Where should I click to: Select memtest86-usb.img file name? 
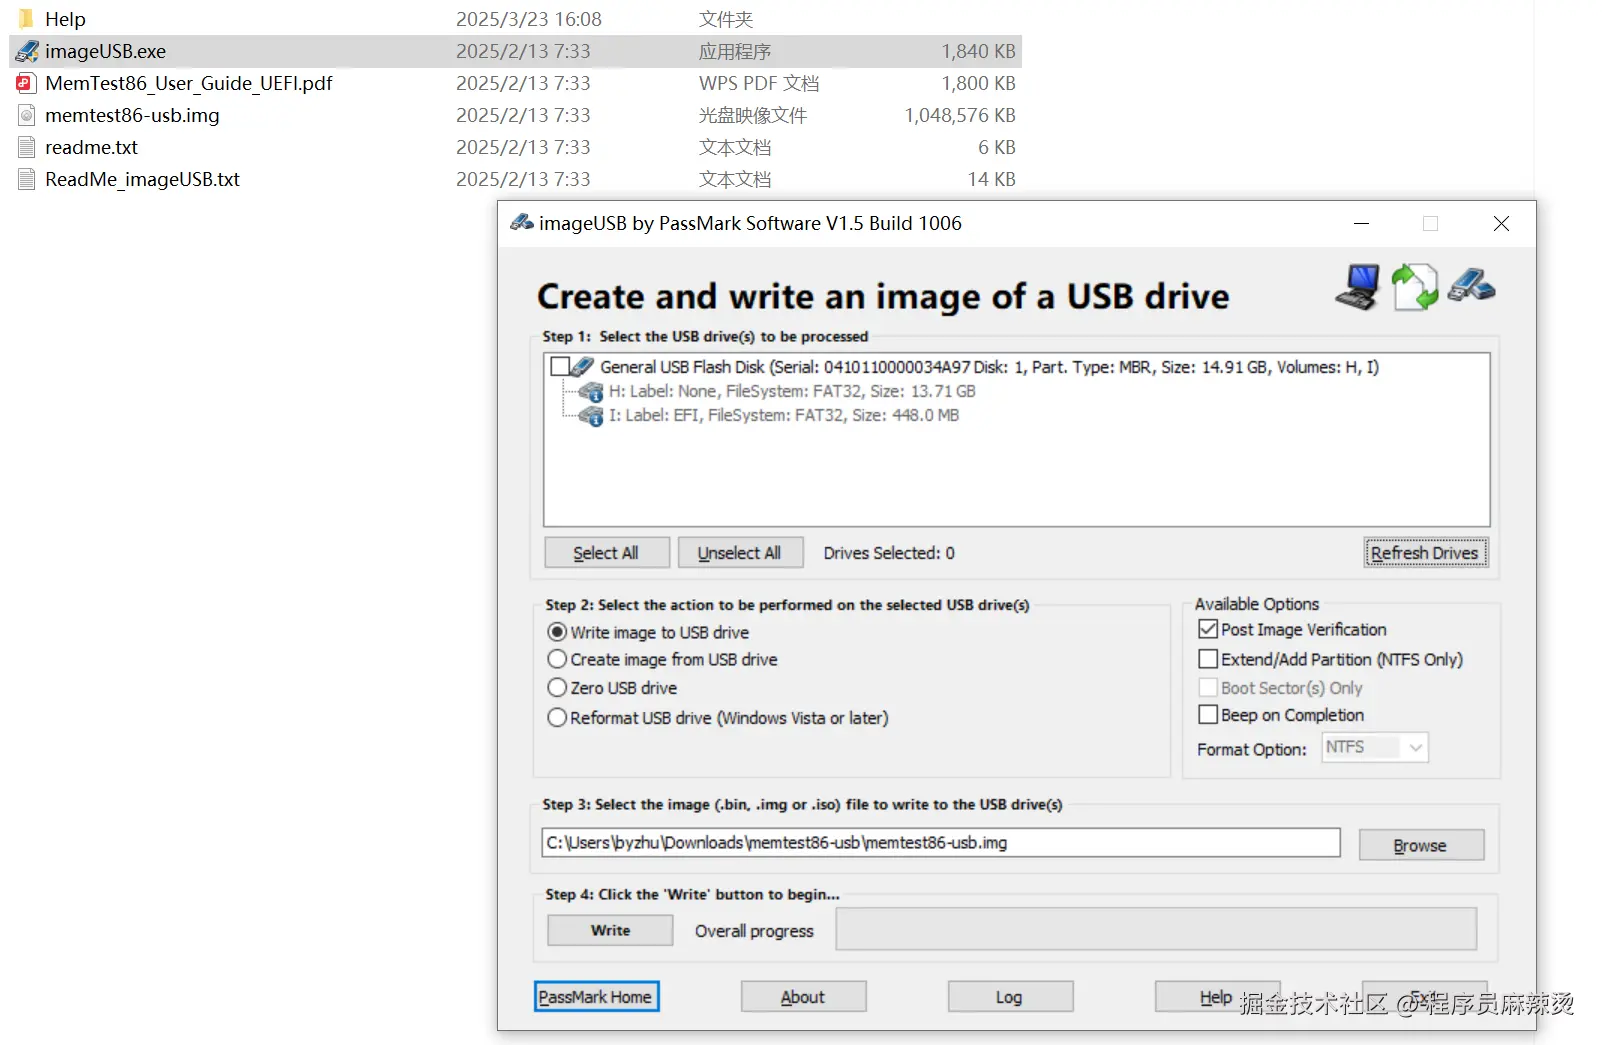(x=132, y=115)
